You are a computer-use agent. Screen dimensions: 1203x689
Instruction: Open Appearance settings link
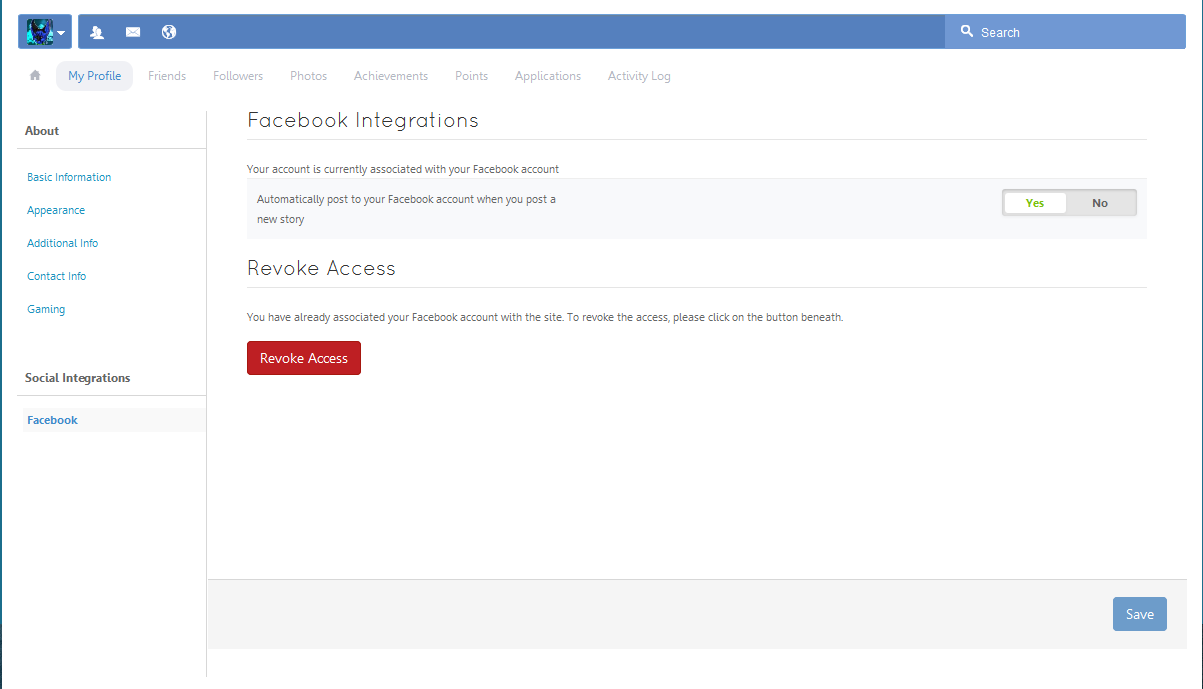point(56,210)
